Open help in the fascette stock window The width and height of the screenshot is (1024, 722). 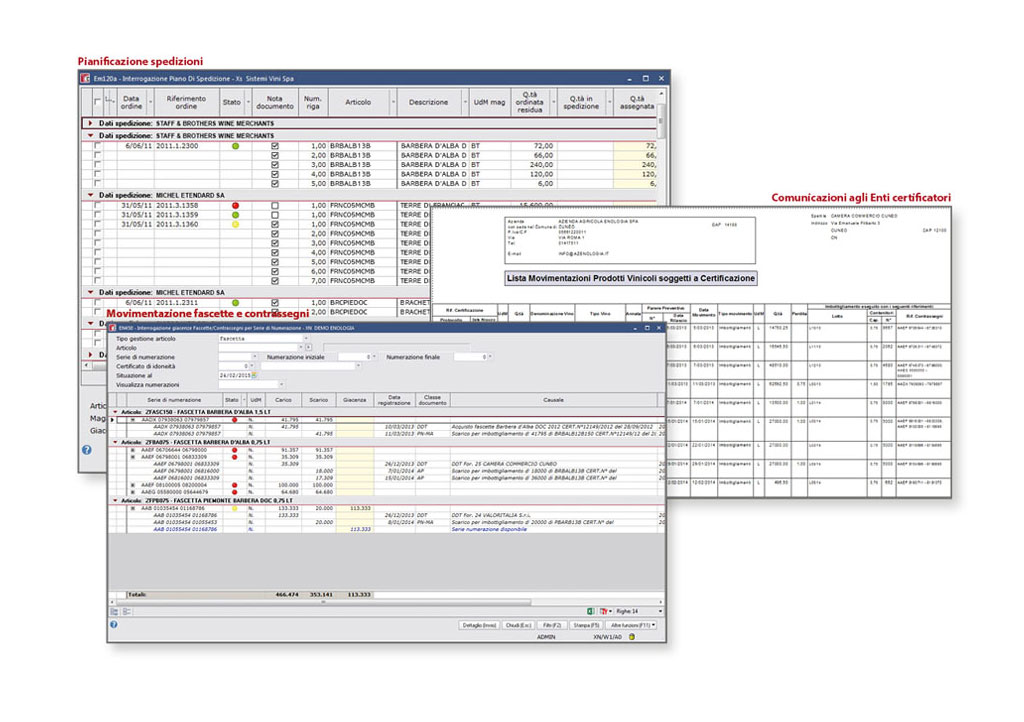tap(114, 625)
